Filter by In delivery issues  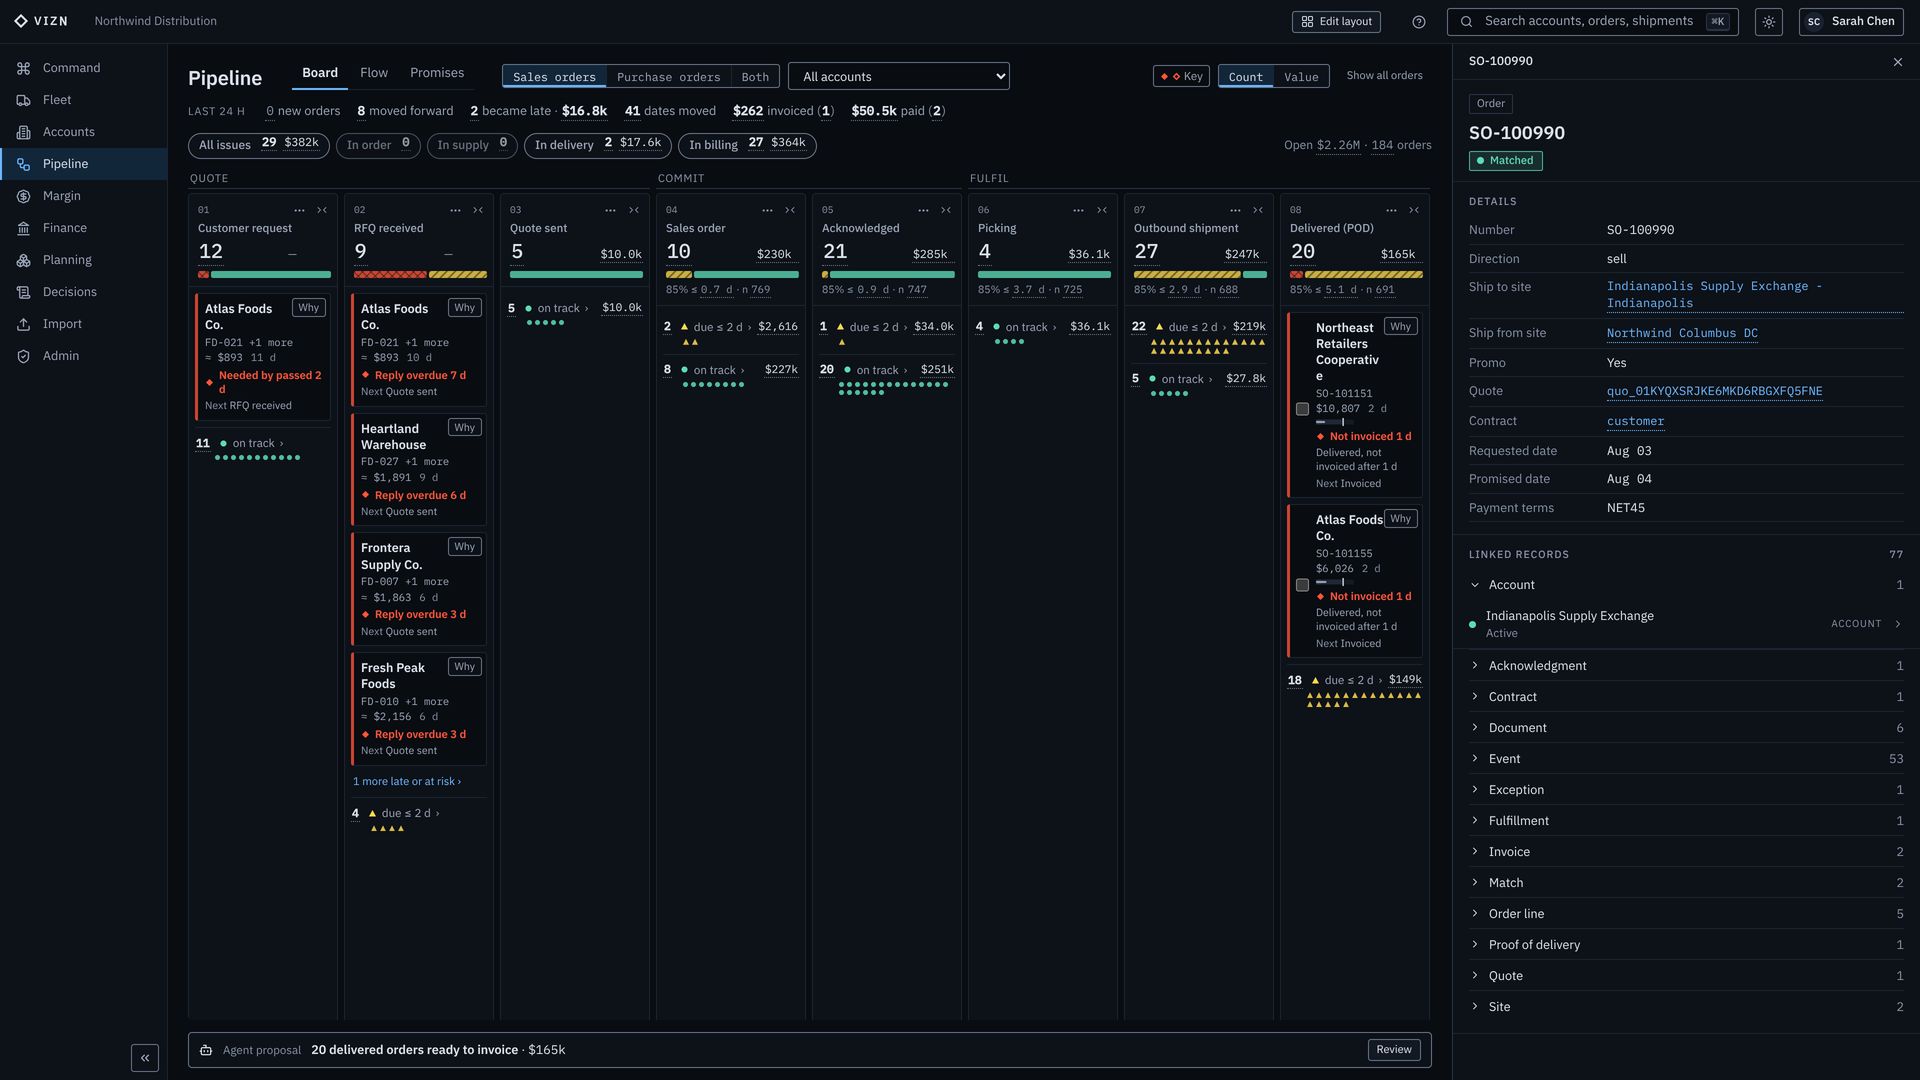coord(598,145)
